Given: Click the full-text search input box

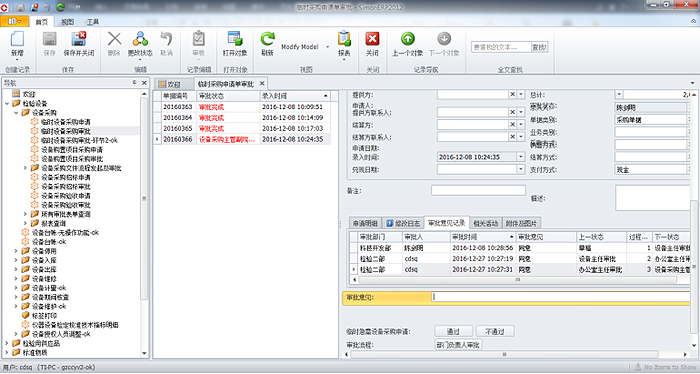Looking at the screenshot, I should (501, 47).
